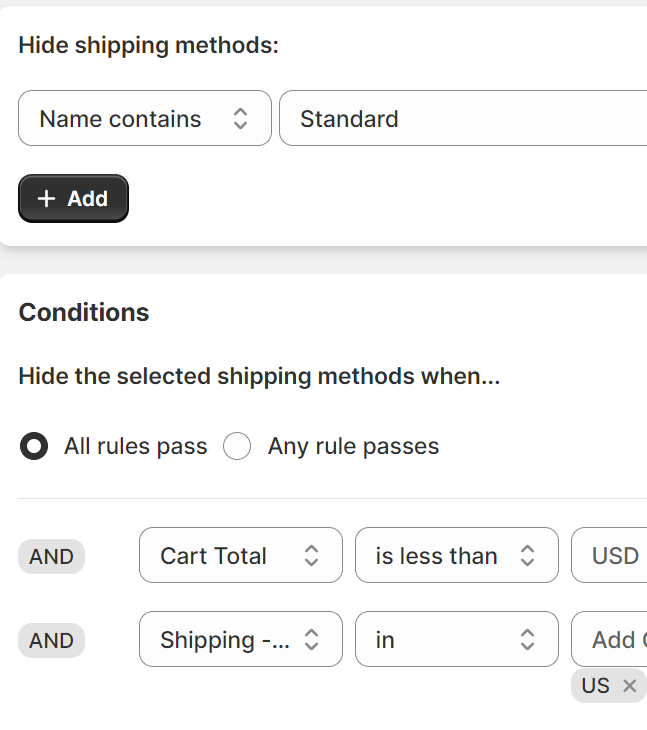Focus the Standard shipping method name field
Screen dimensions: 647x730
[460, 119]
